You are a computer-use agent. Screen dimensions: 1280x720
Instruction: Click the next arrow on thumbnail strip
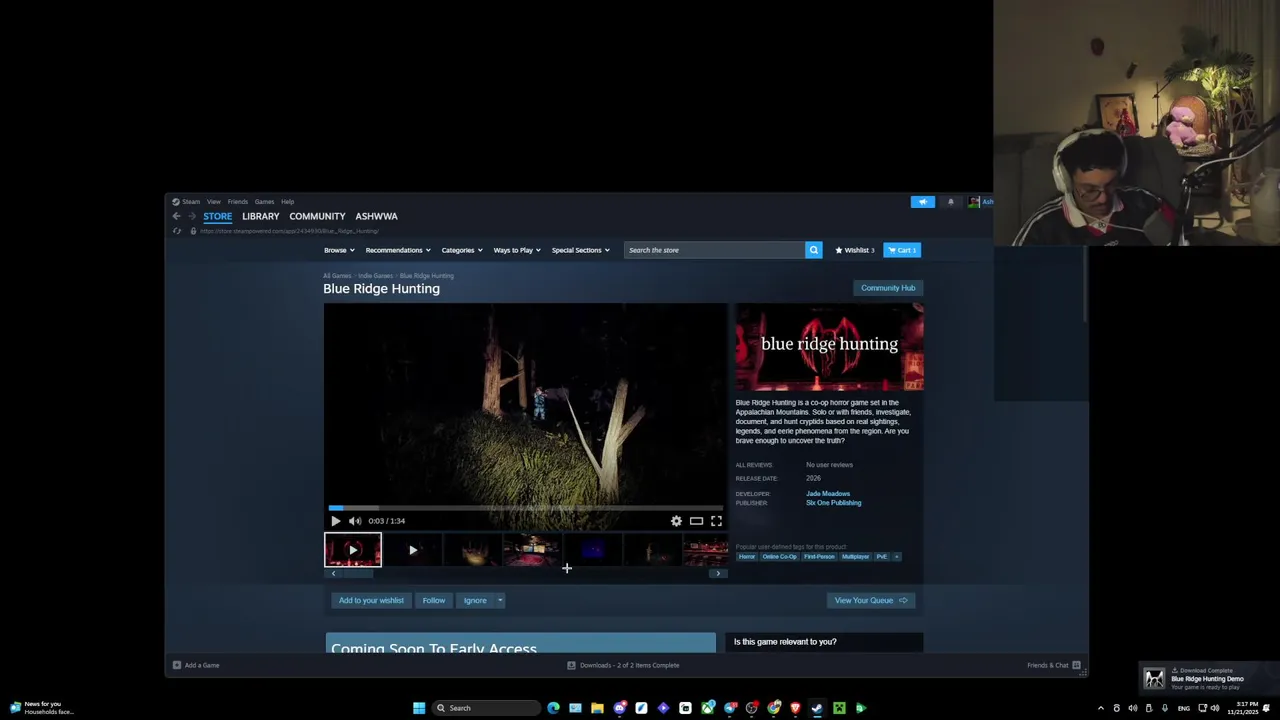(x=717, y=574)
